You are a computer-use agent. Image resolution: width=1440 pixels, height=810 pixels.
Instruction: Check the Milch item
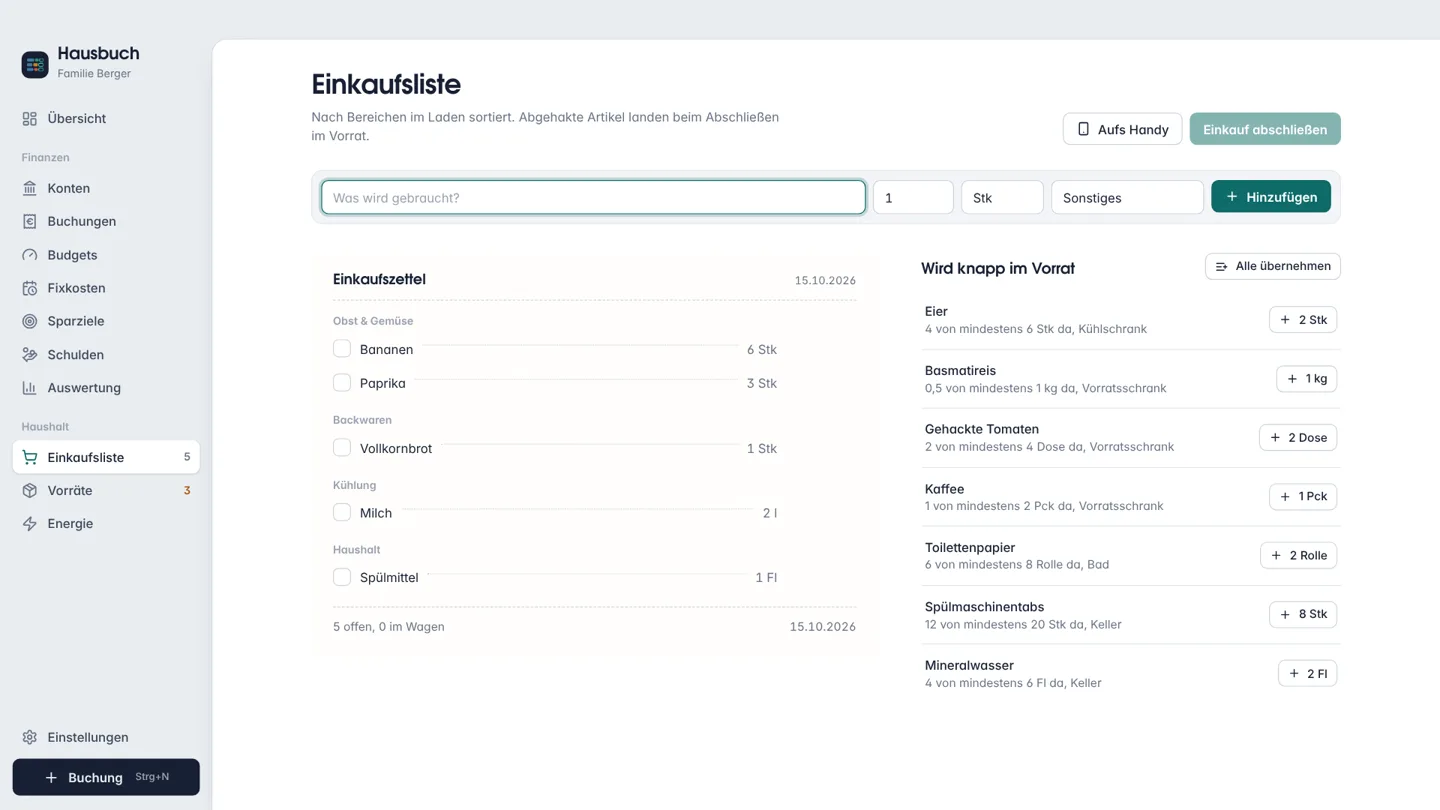(342, 513)
